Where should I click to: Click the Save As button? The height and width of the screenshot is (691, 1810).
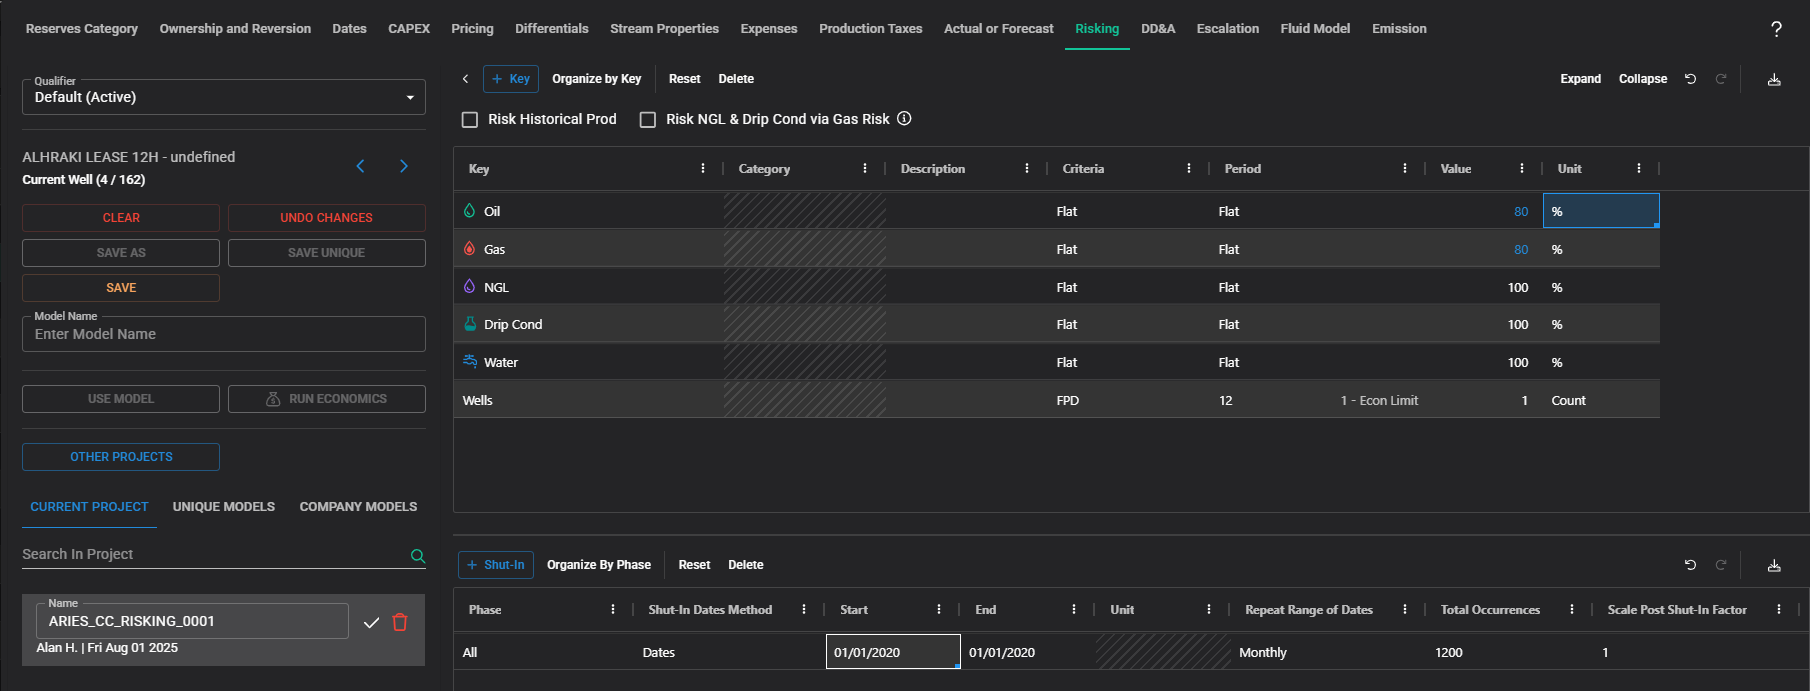point(121,253)
